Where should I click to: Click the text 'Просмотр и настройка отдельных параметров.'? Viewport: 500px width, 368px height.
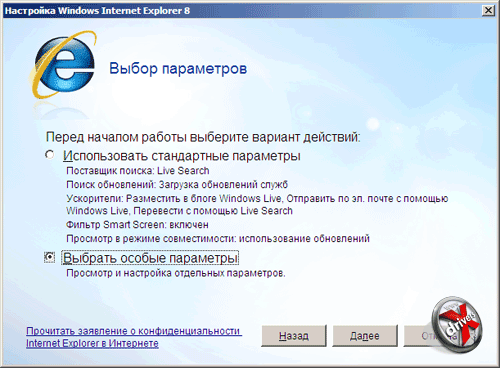[x=176, y=273]
